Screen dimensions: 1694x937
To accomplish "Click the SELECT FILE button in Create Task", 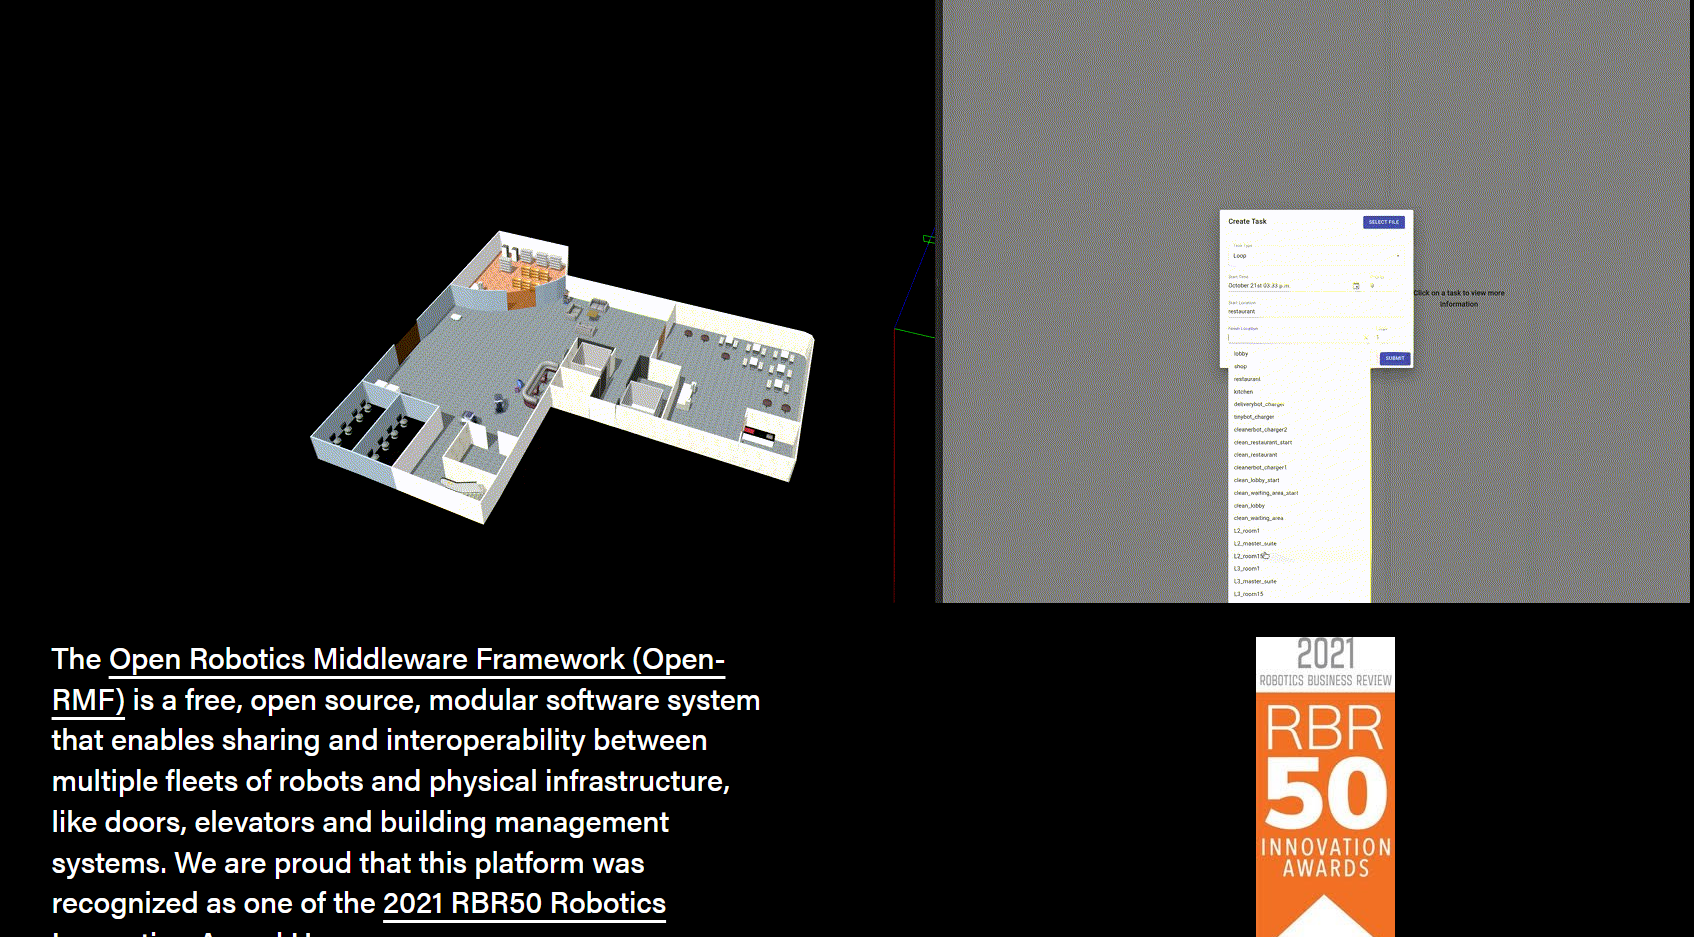I will 1384,222.
